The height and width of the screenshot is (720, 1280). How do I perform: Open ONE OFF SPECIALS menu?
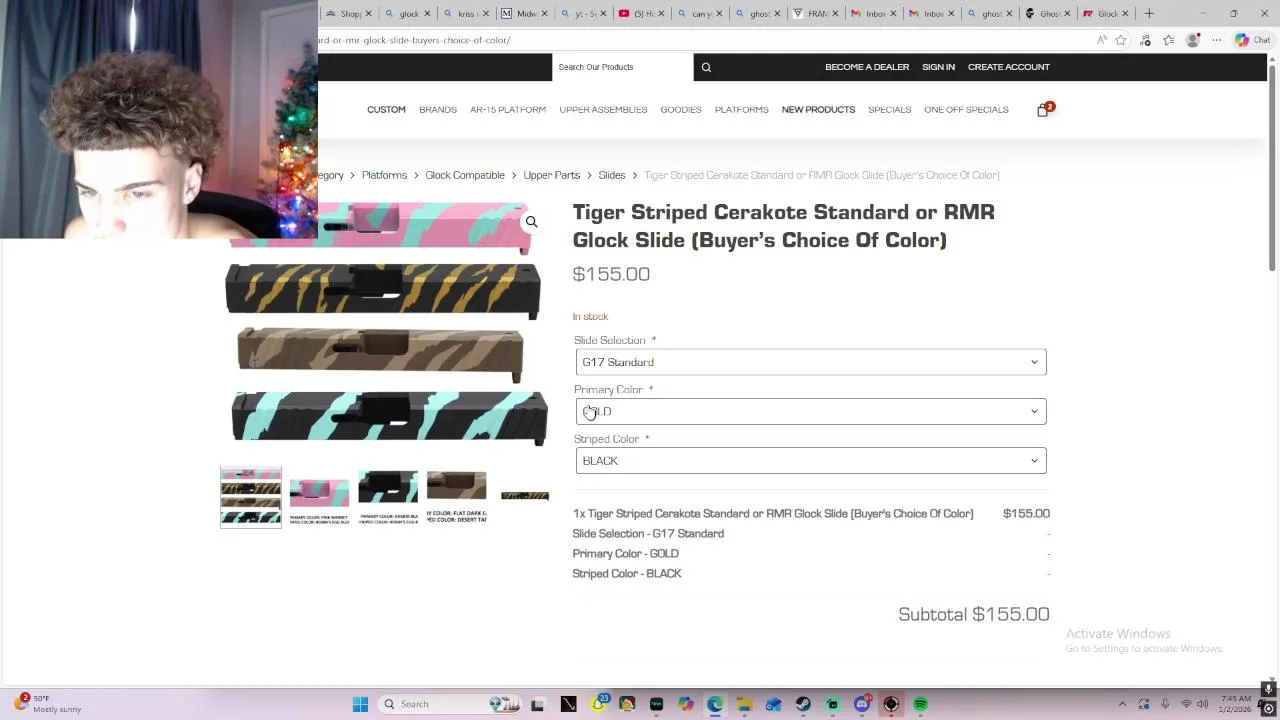pyautogui.click(x=966, y=110)
